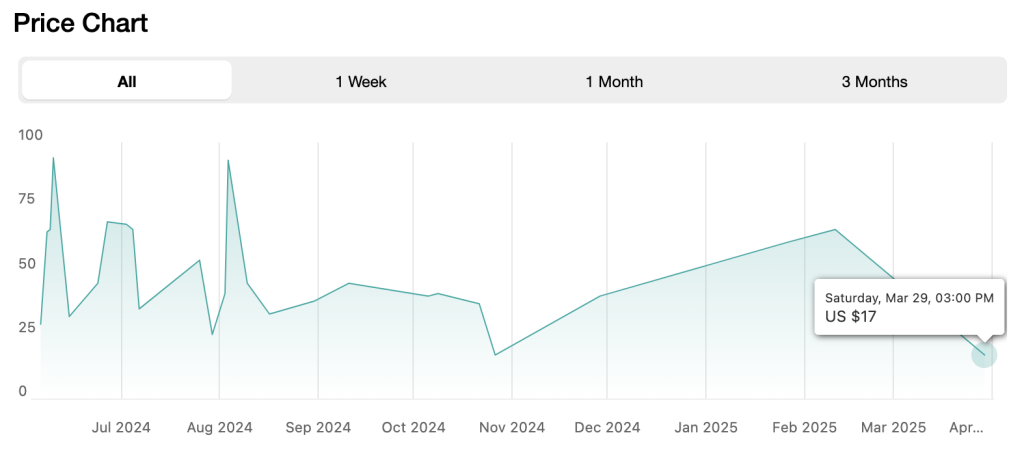The height and width of the screenshot is (459, 1024).
Task: Click the Sep 2024 axis label
Action: [318, 427]
